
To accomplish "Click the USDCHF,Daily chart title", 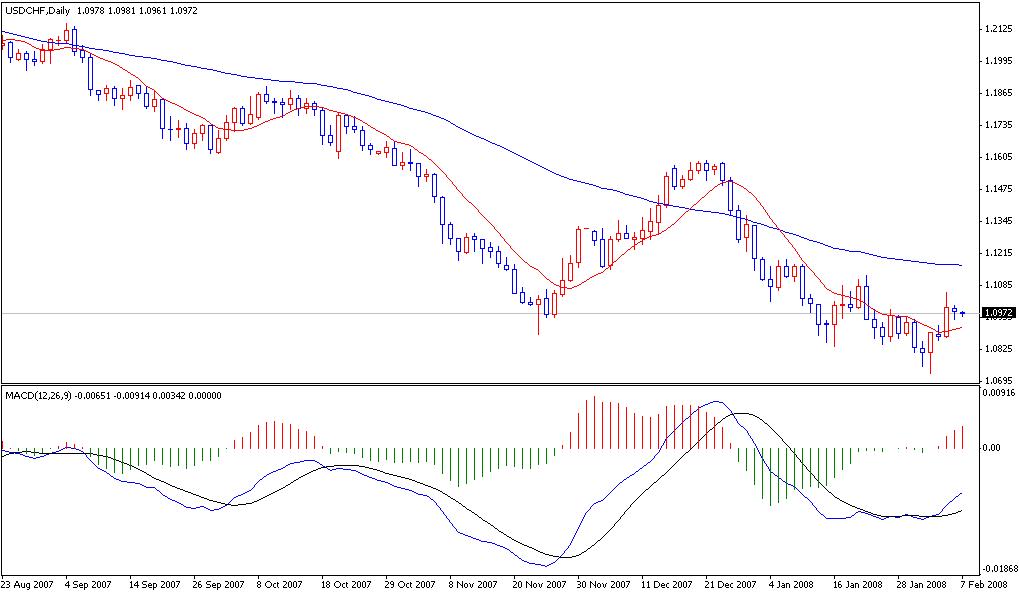I will (x=38, y=11).
